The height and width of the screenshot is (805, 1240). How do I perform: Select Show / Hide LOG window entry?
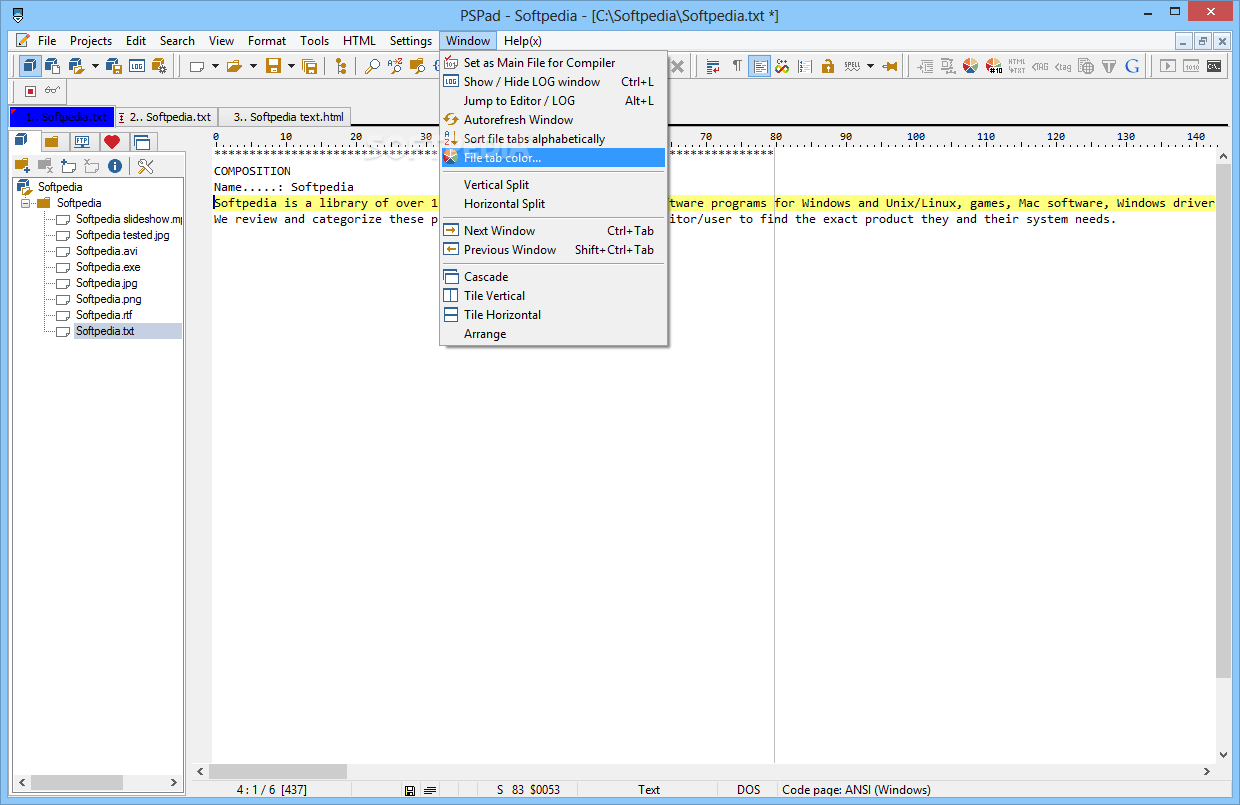553,82
